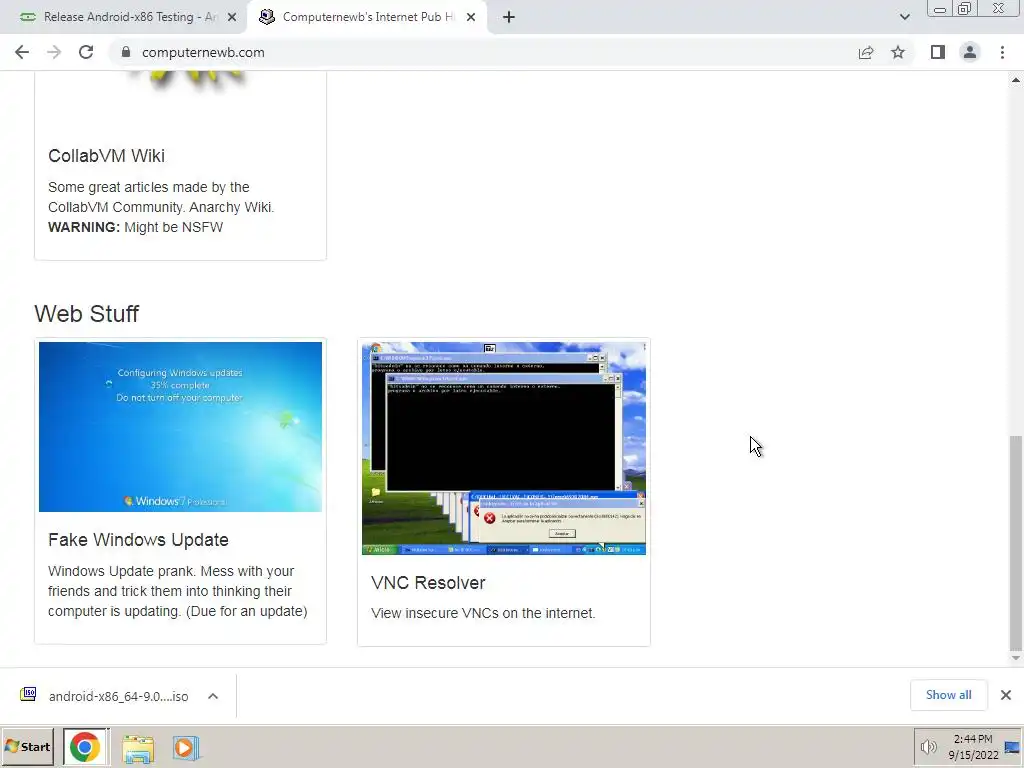Open the Chrome side panel
Screen dimensions: 1024x768
pyautogui.click(x=938, y=52)
